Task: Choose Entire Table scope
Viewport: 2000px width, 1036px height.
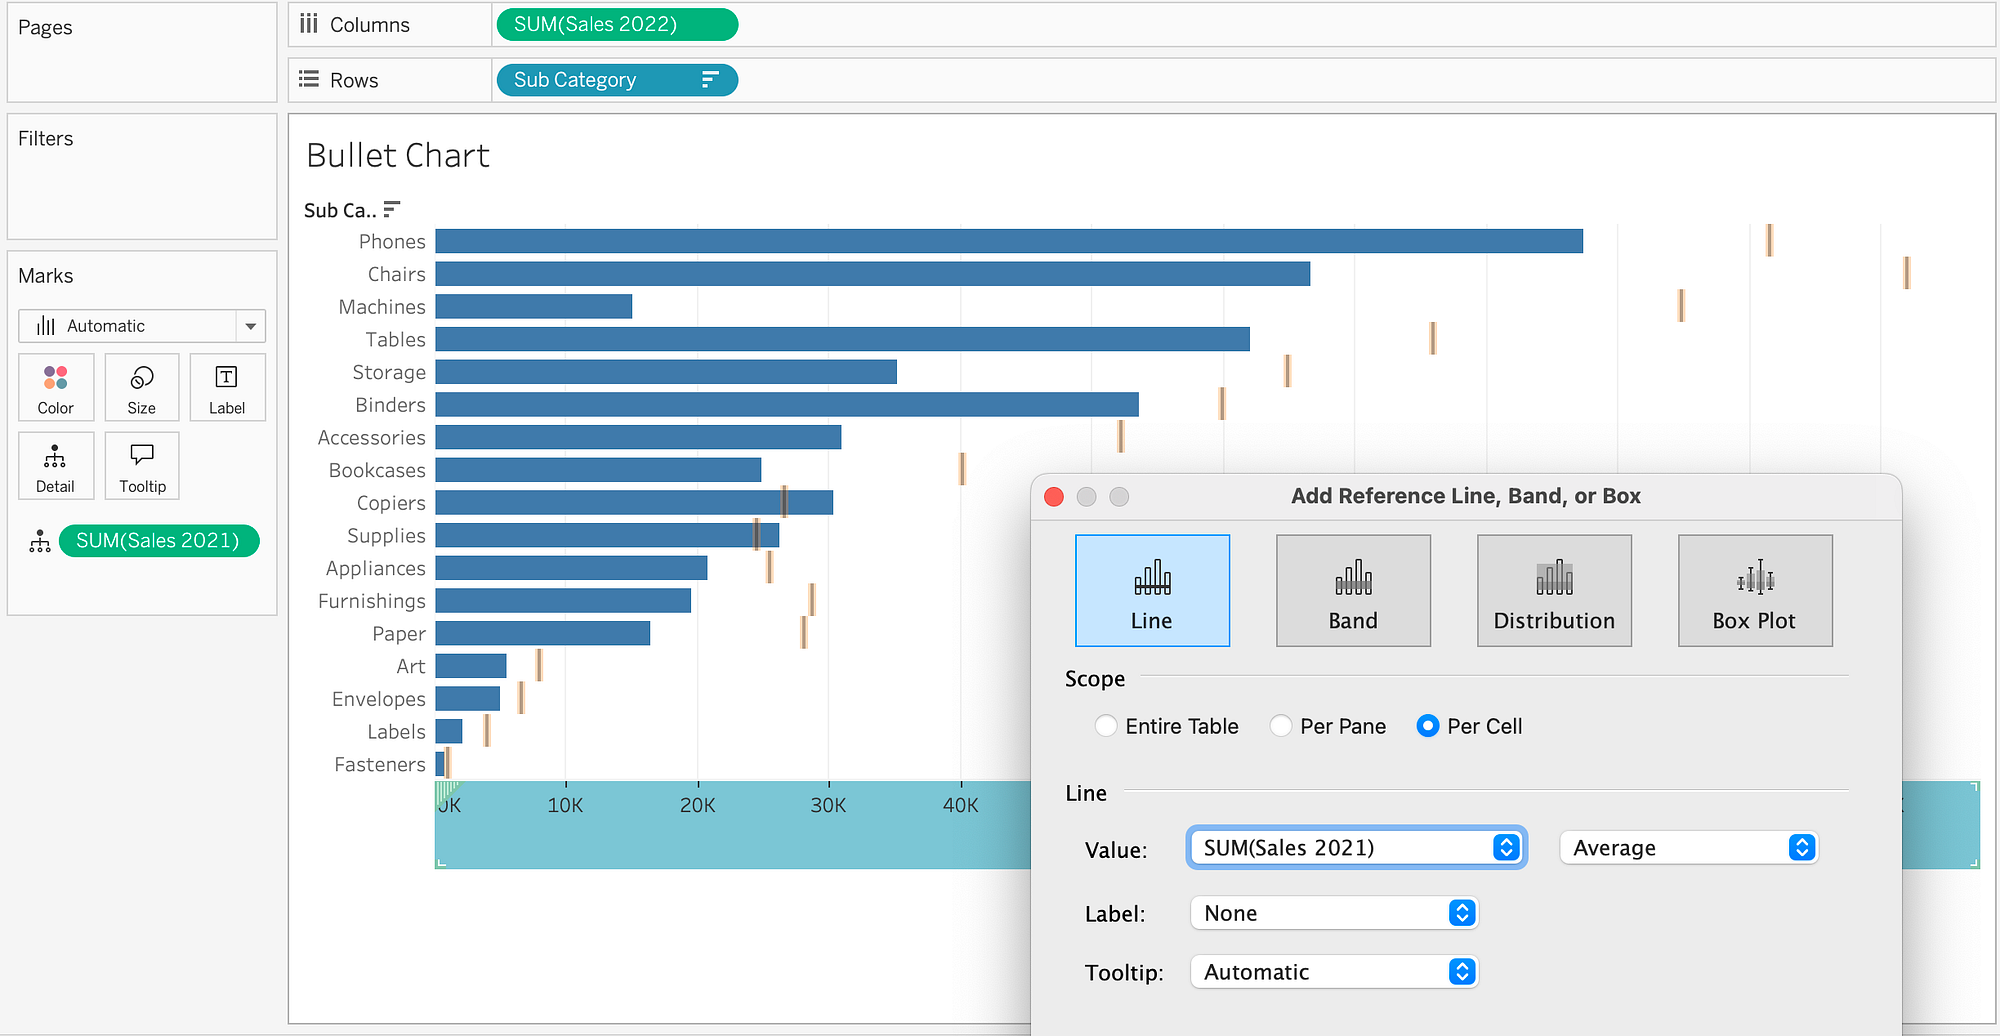Action: click(x=1106, y=726)
